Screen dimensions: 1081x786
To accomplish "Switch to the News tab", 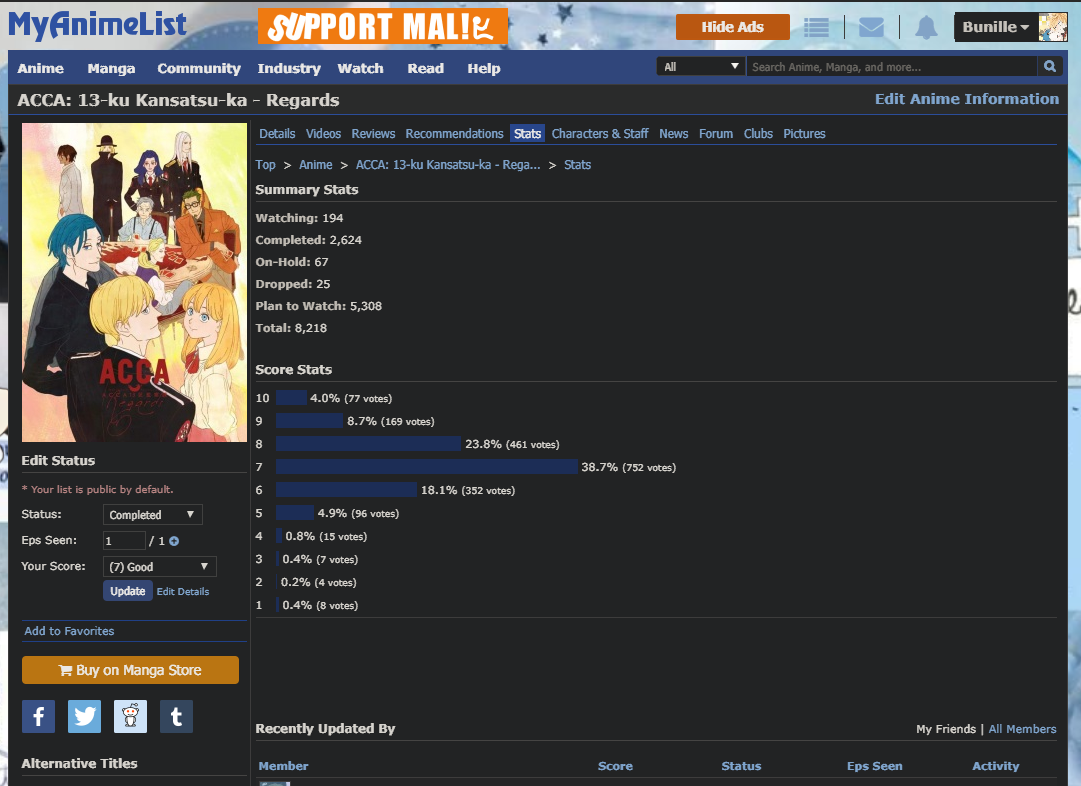I will [x=674, y=134].
